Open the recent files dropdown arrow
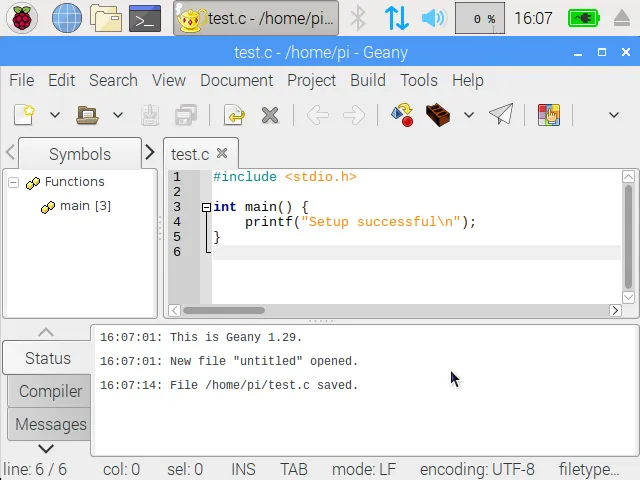Screen dimensions: 640x480 click(118, 115)
